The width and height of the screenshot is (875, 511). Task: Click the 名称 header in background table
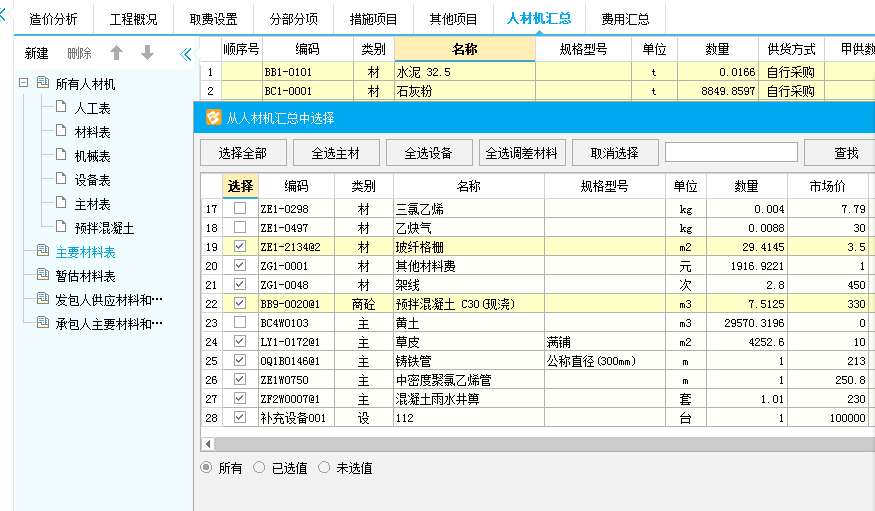465,49
